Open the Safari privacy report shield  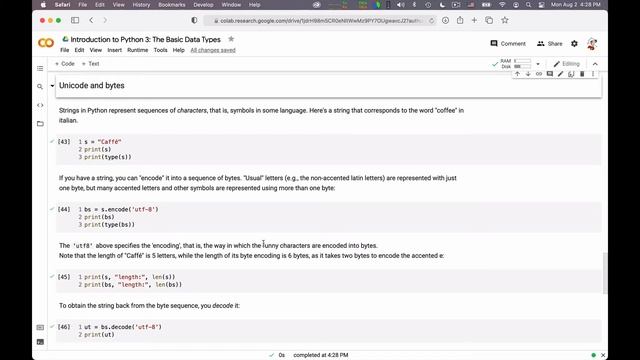(x=194, y=20)
